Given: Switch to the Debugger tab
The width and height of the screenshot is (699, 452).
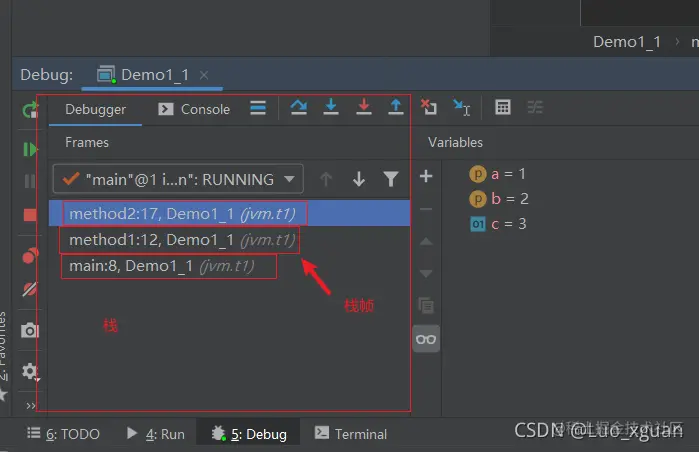Looking at the screenshot, I should pos(95,109).
